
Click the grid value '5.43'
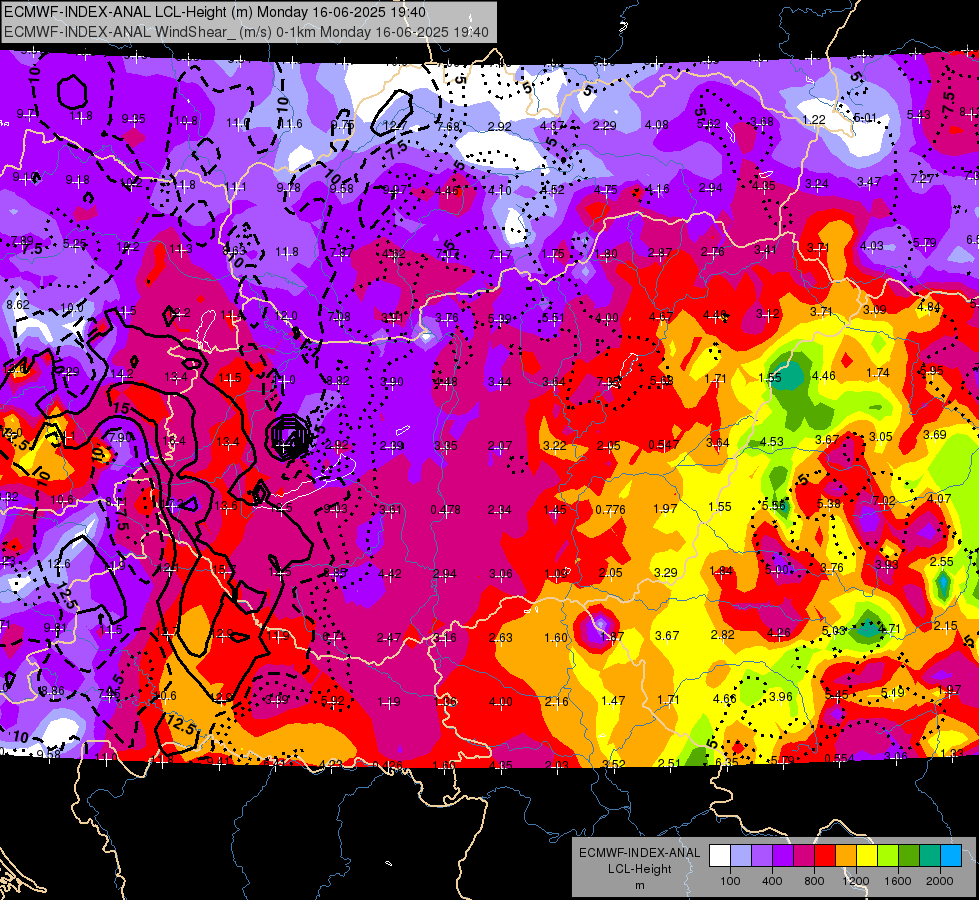[918, 115]
